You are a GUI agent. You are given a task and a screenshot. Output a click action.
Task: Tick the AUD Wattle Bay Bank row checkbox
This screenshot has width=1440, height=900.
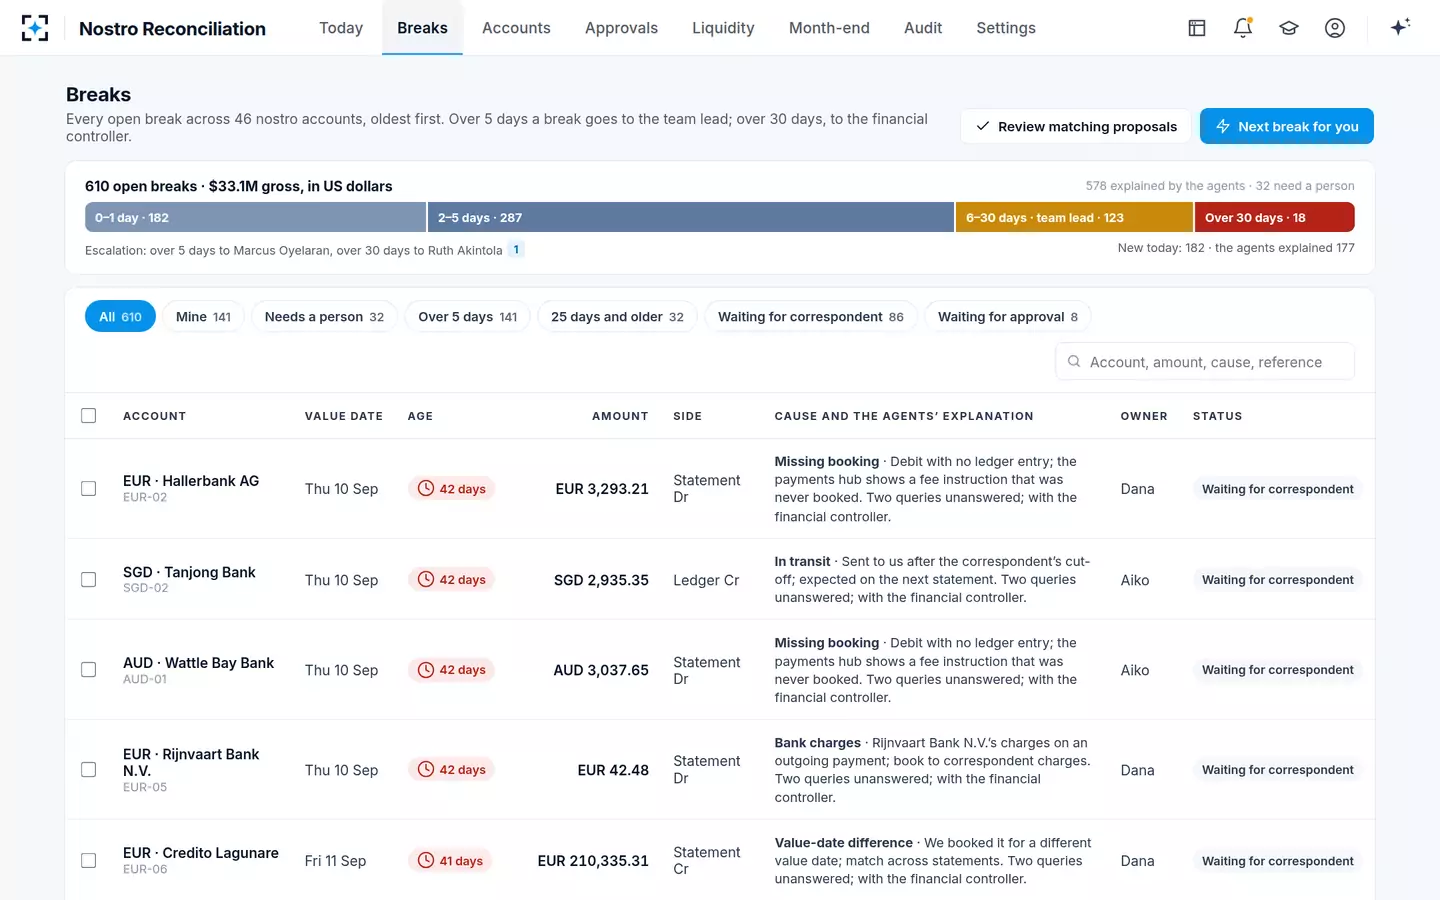[x=89, y=670]
